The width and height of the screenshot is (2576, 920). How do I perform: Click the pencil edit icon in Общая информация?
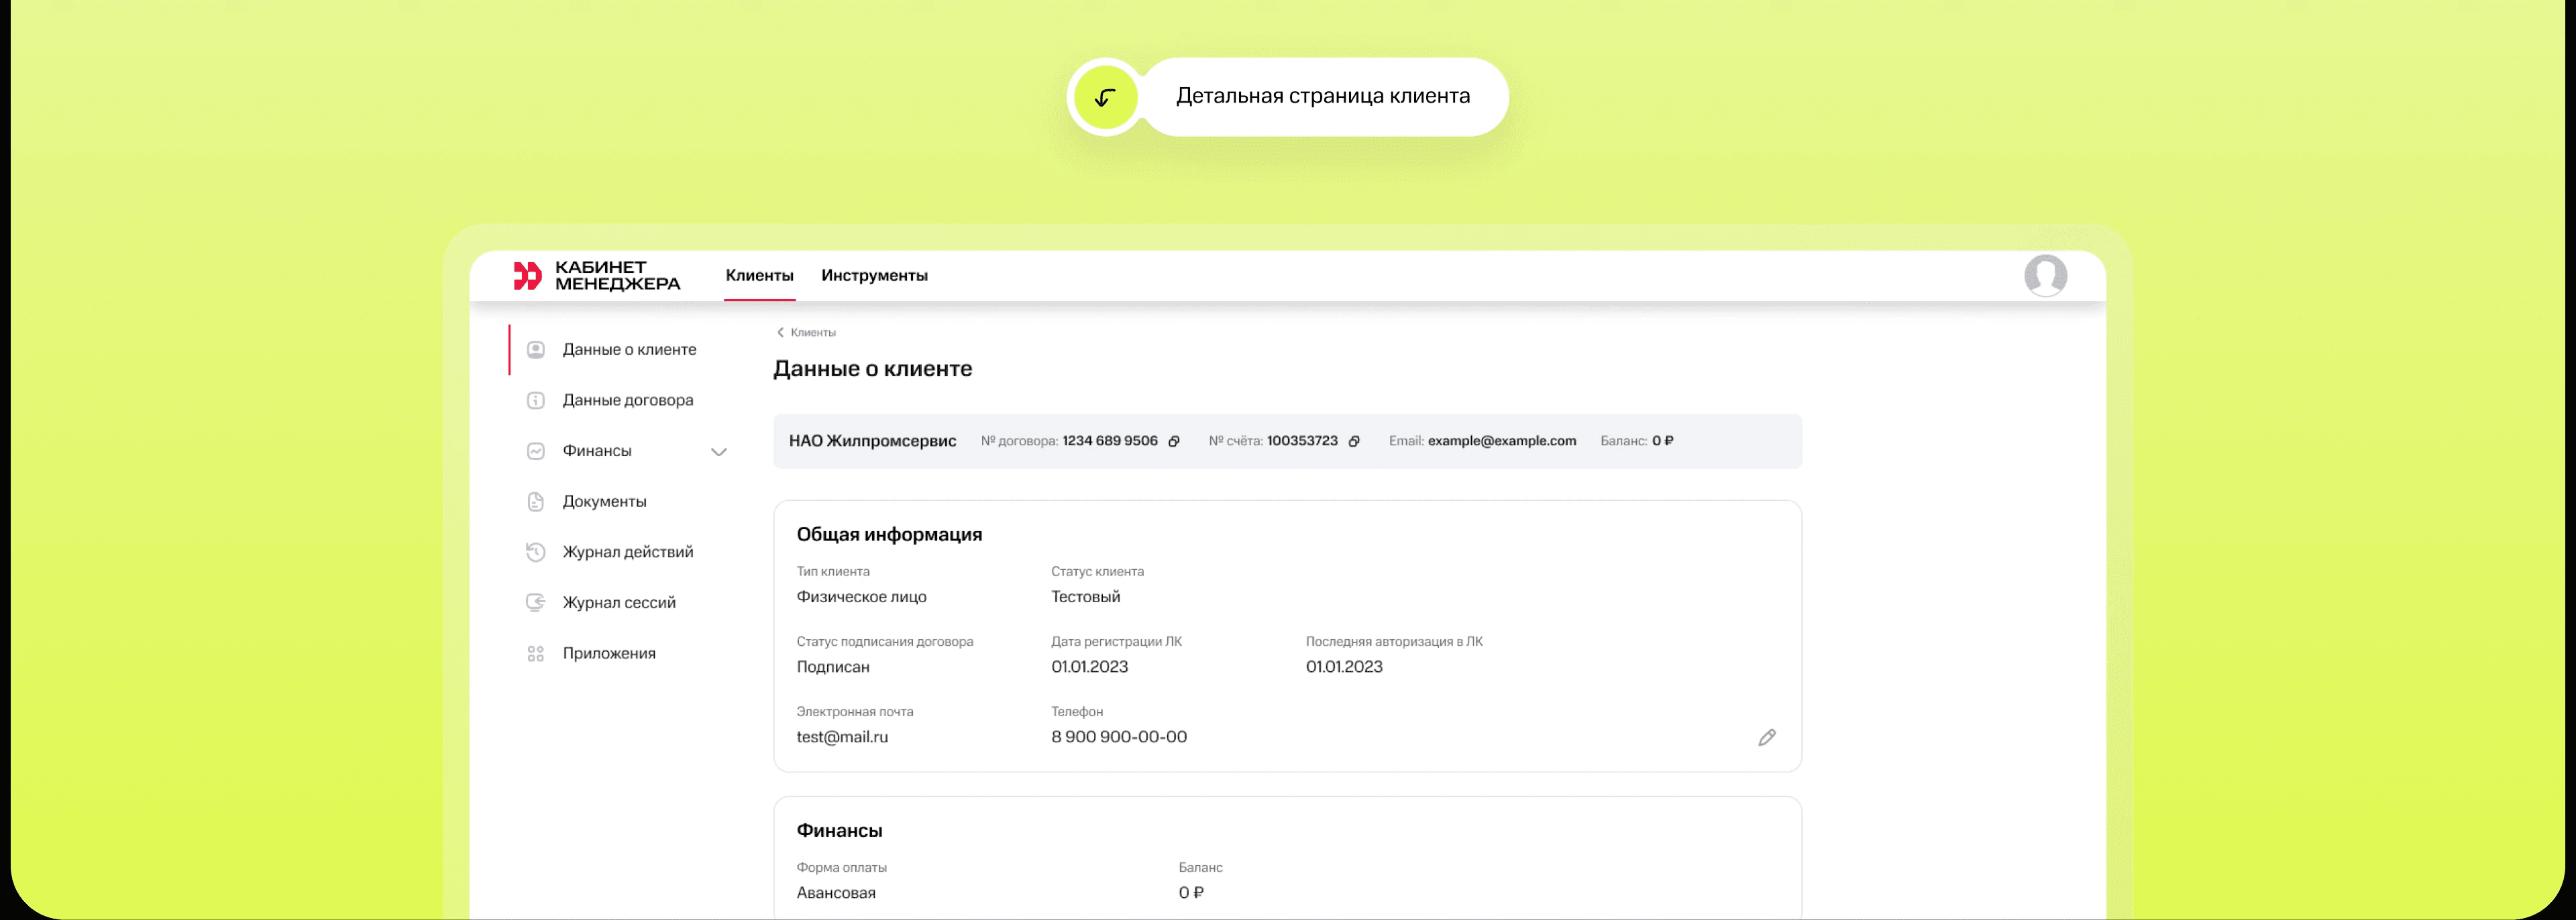coord(1766,737)
